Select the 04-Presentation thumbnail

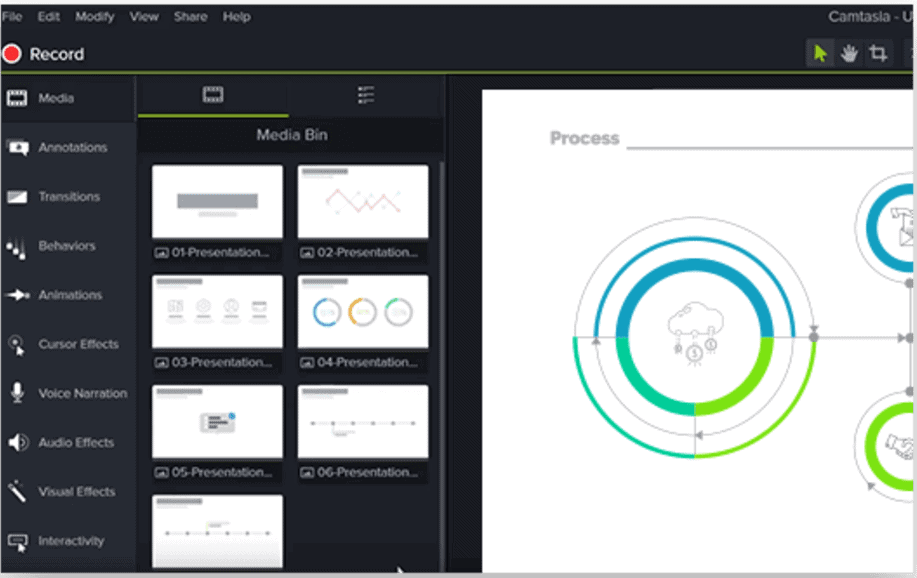363,312
